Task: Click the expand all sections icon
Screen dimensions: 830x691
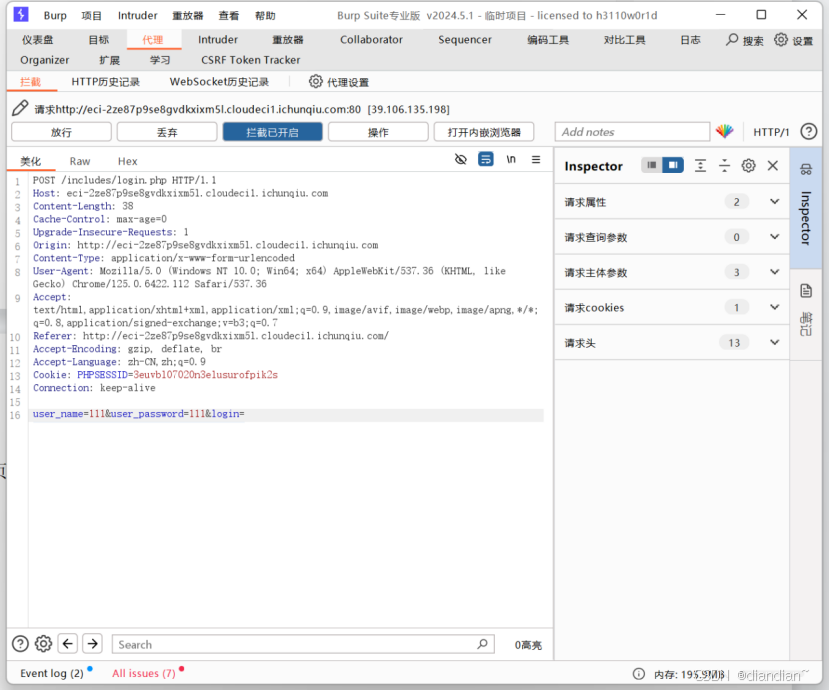Action: pyautogui.click(x=700, y=166)
